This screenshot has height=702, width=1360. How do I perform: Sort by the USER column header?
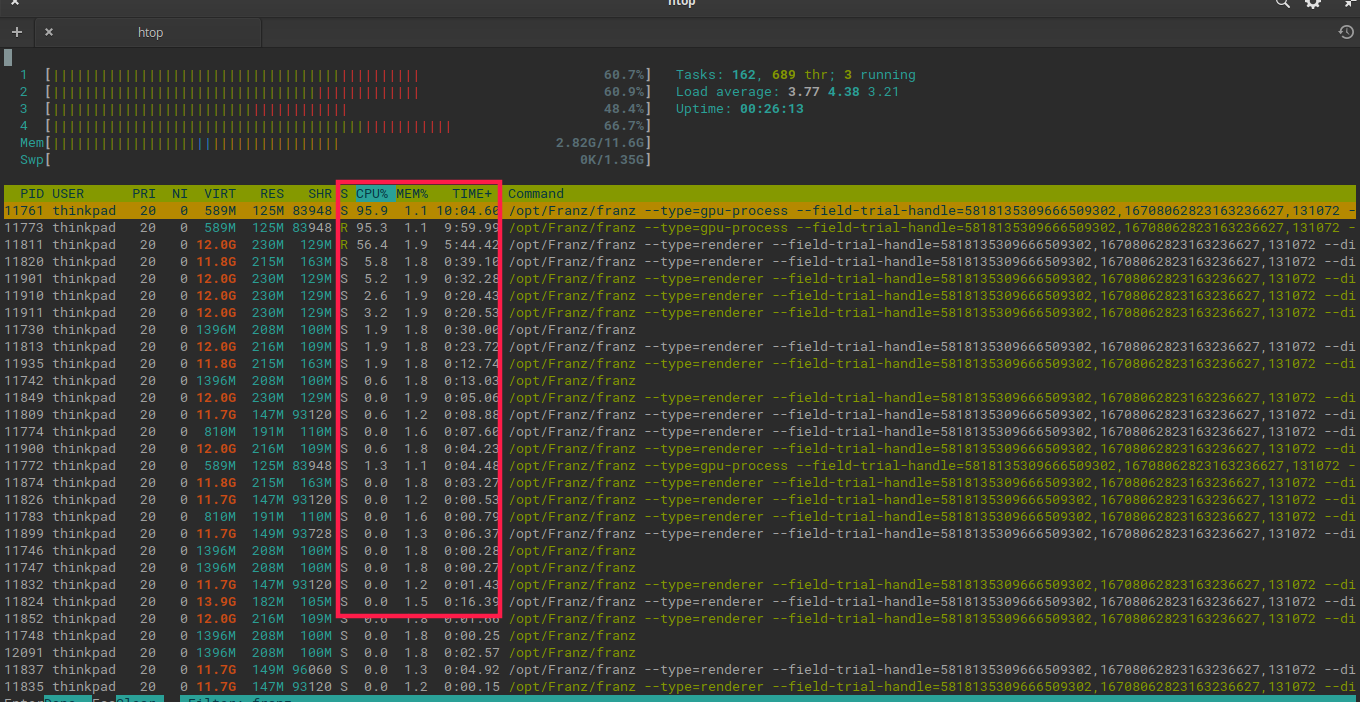[68, 194]
